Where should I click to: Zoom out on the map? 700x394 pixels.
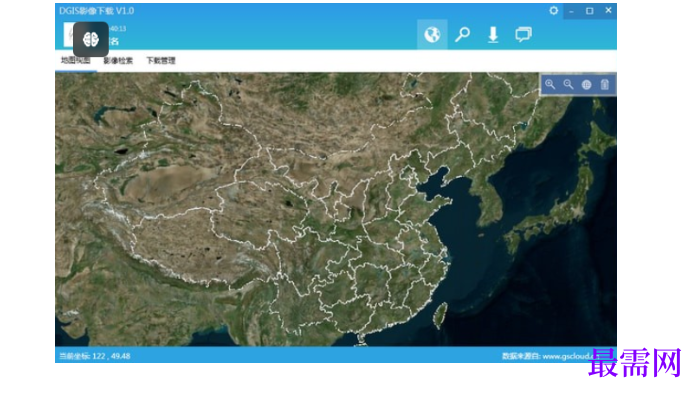point(568,84)
